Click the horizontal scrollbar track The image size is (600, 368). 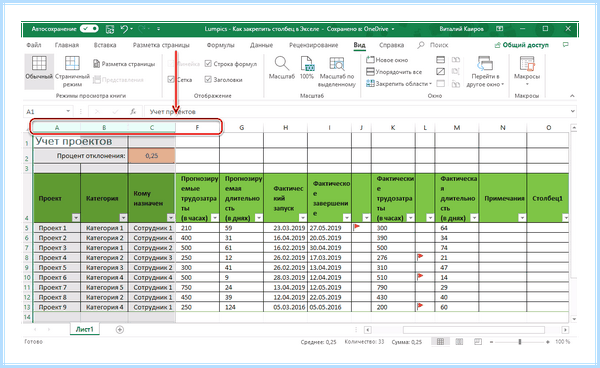tap(474, 330)
